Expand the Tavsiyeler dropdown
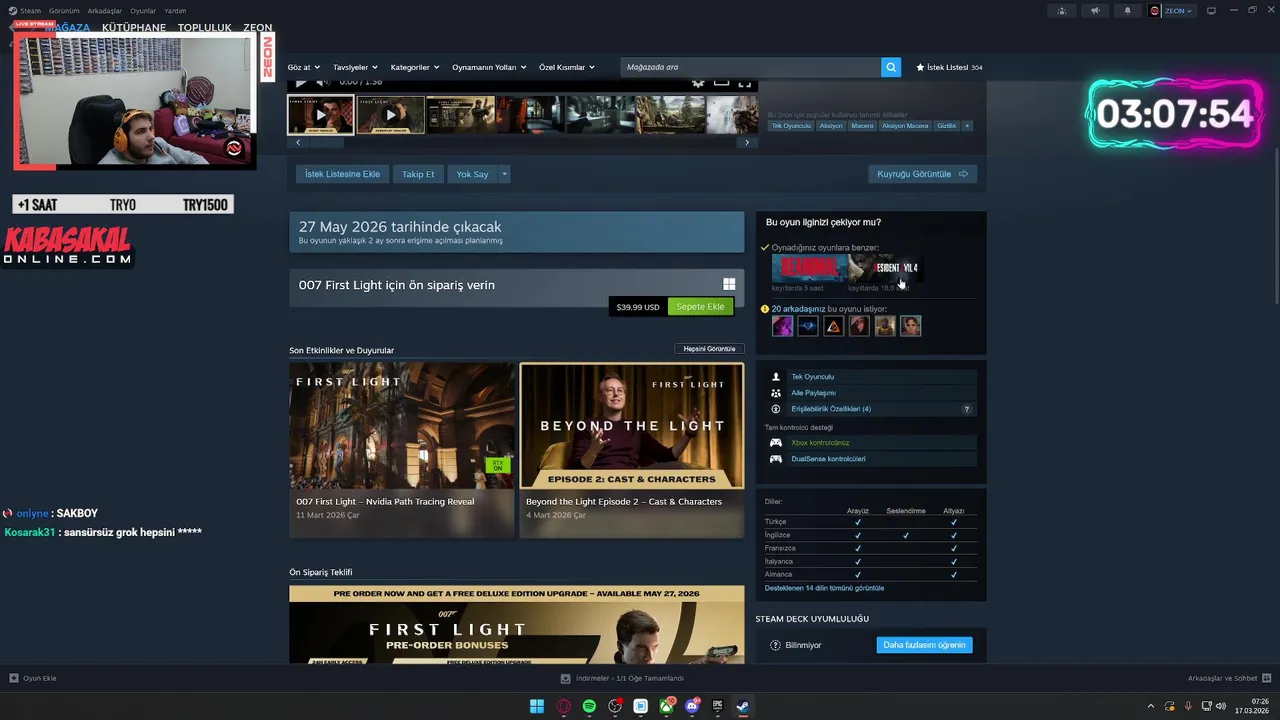 click(356, 67)
